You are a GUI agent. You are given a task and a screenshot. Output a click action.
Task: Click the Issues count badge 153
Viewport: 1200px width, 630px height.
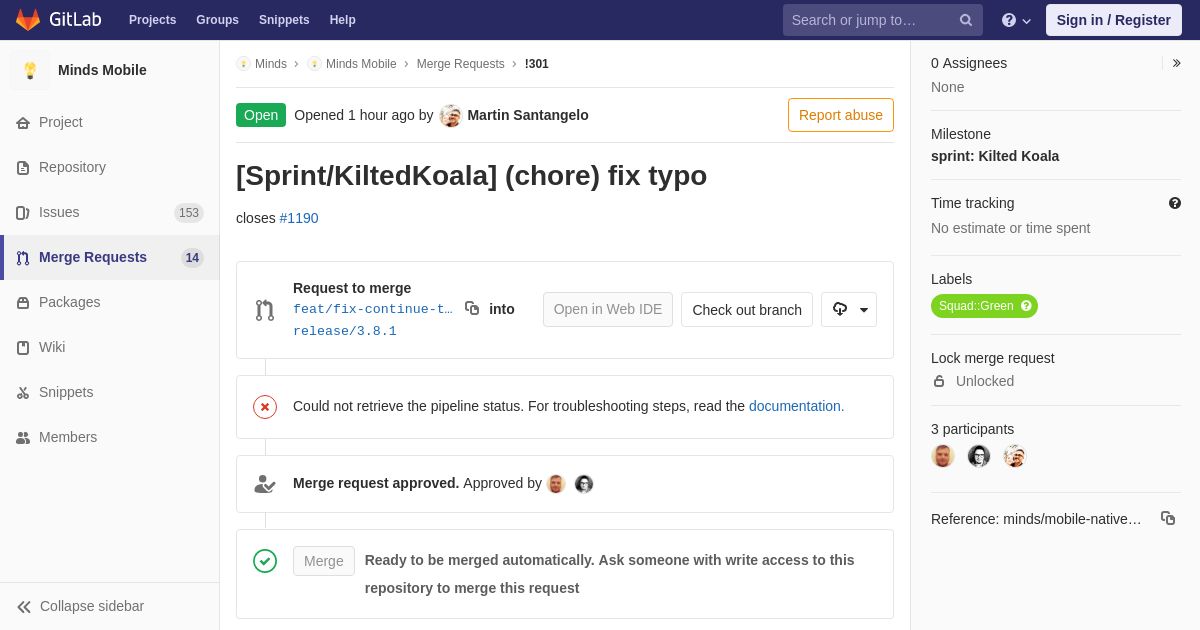pyautogui.click(x=189, y=213)
